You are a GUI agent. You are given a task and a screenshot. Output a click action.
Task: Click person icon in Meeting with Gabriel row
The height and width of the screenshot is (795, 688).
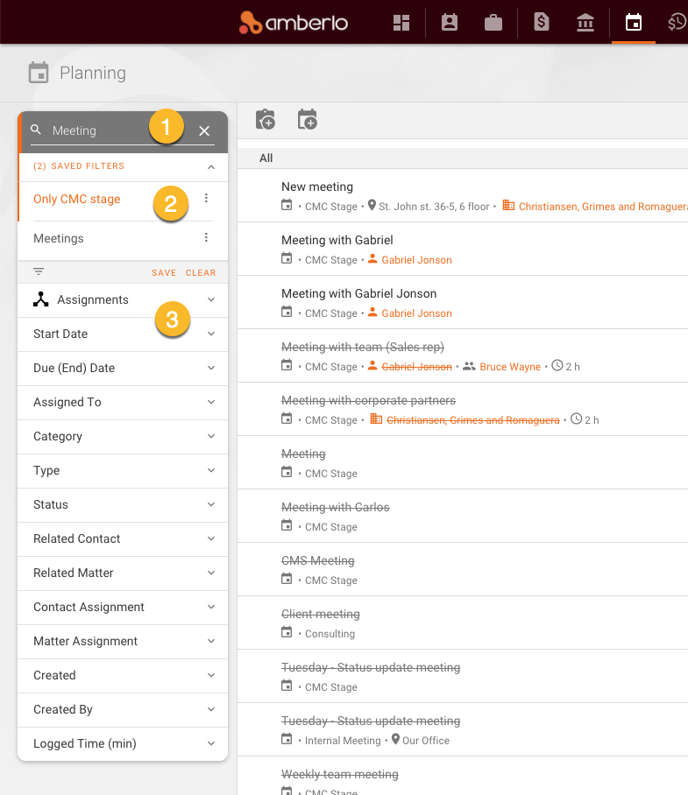pos(372,259)
